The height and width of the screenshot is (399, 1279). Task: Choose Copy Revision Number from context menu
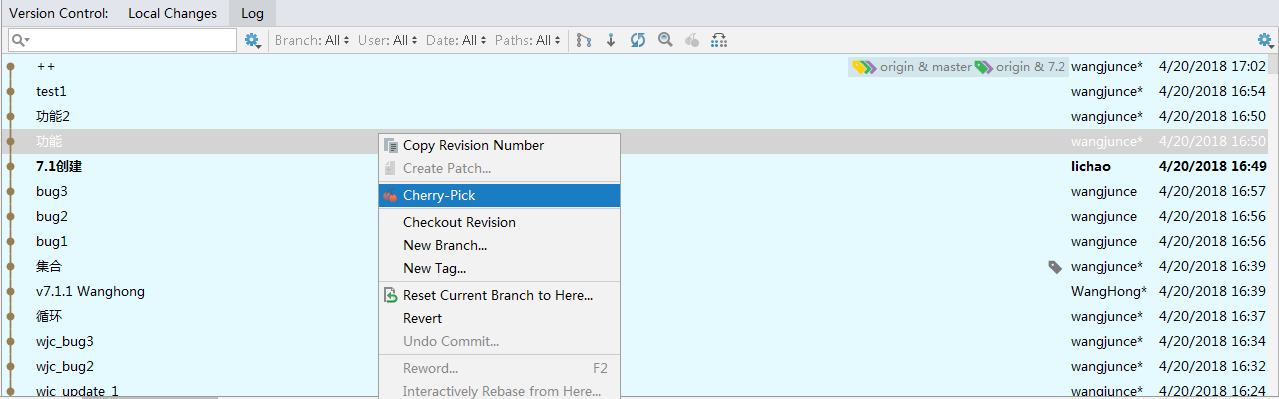pos(499,145)
